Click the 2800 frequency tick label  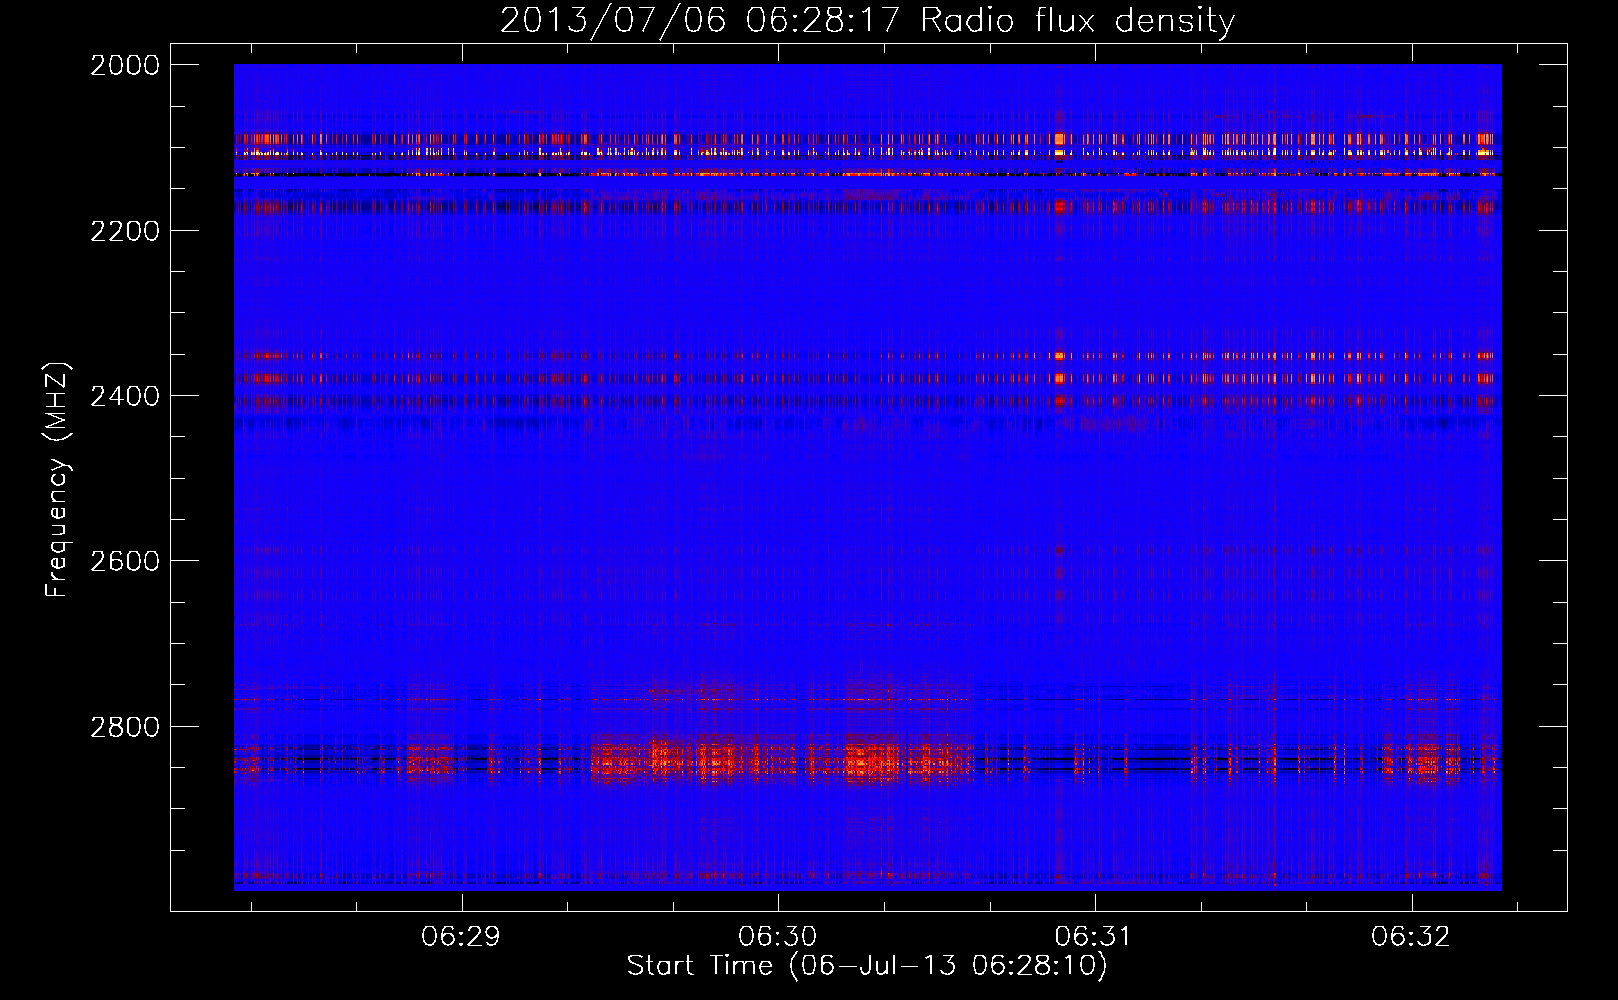[x=124, y=726]
